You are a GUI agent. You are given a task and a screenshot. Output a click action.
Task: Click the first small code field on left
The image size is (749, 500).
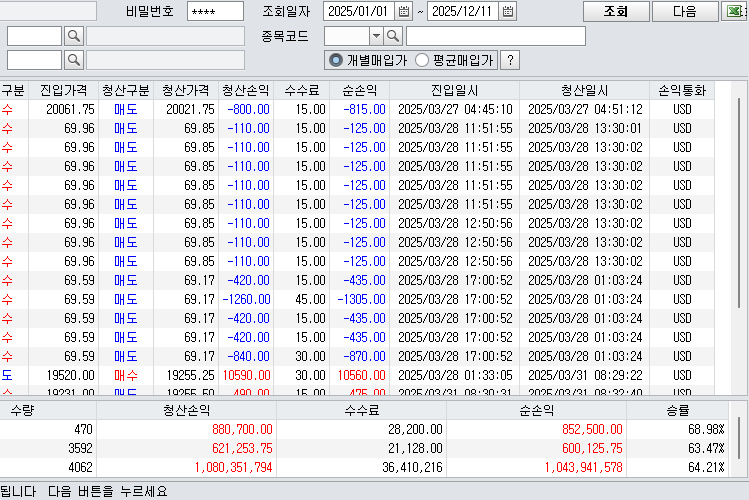pos(34,36)
